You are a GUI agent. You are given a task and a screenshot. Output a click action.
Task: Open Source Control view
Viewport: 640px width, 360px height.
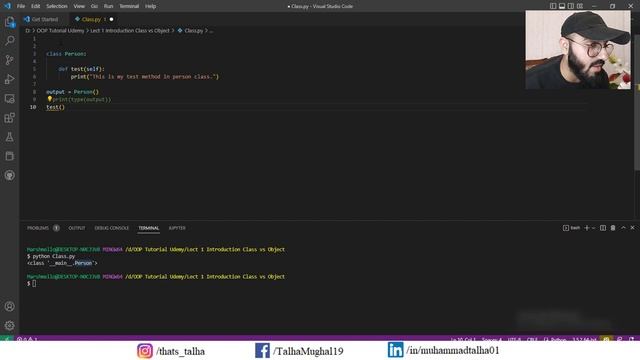pos(9,60)
